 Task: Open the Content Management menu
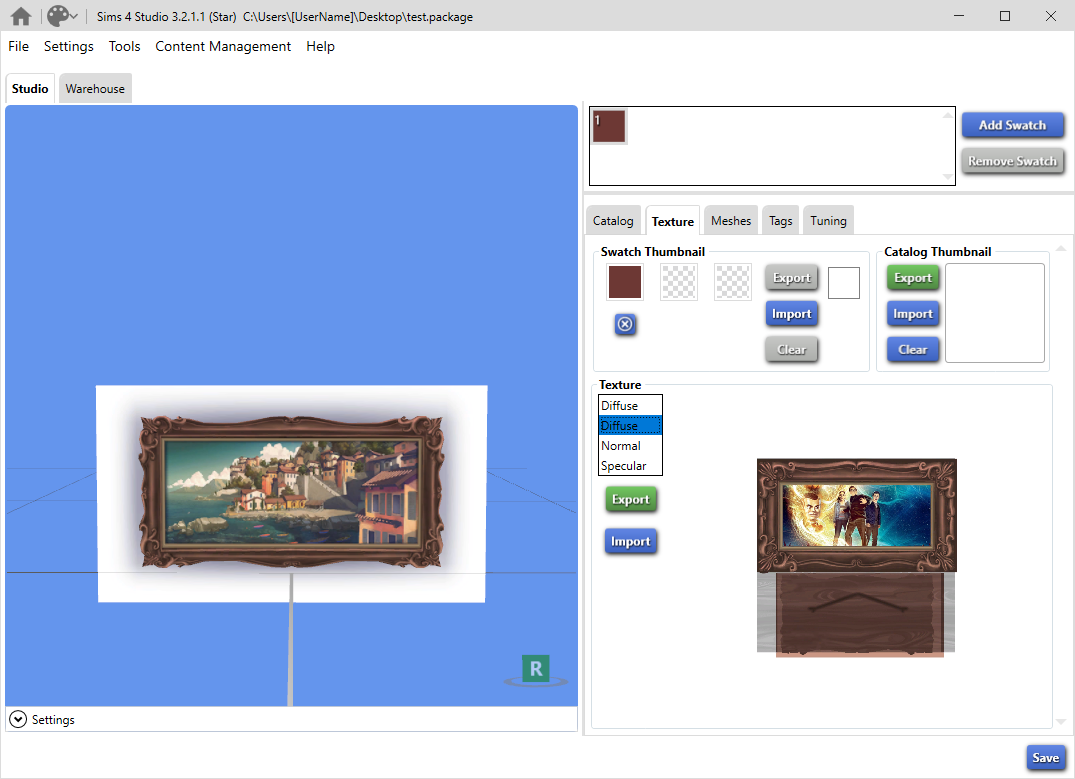(x=222, y=46)
